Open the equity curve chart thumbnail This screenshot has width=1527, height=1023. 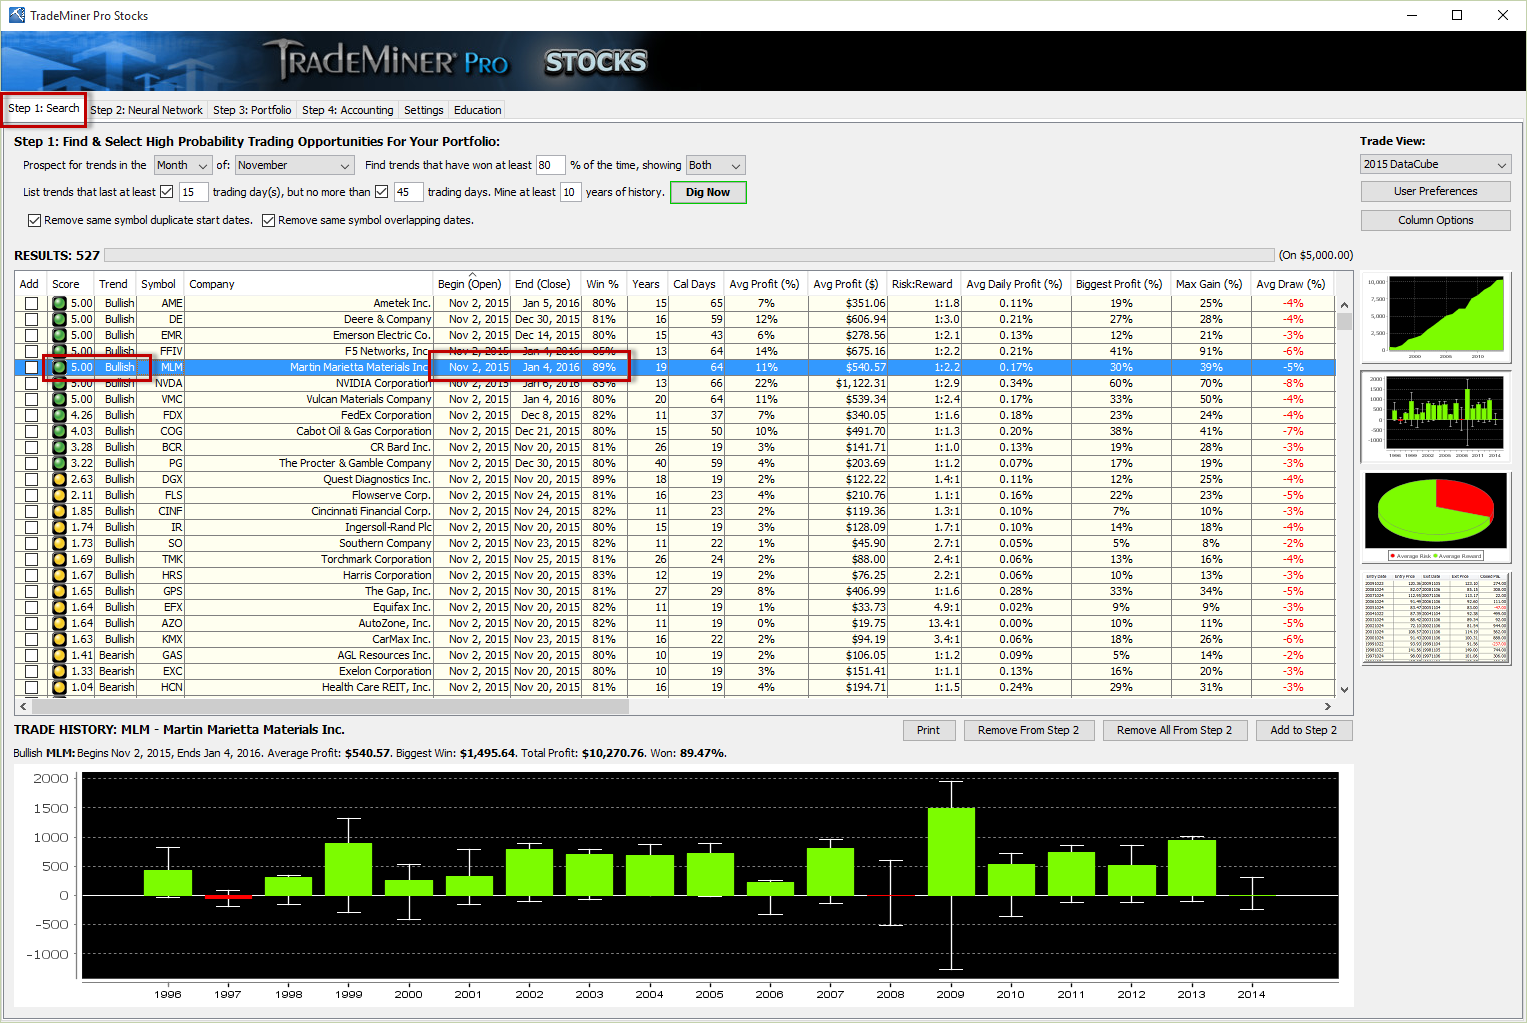click(x=1436, y=317)
